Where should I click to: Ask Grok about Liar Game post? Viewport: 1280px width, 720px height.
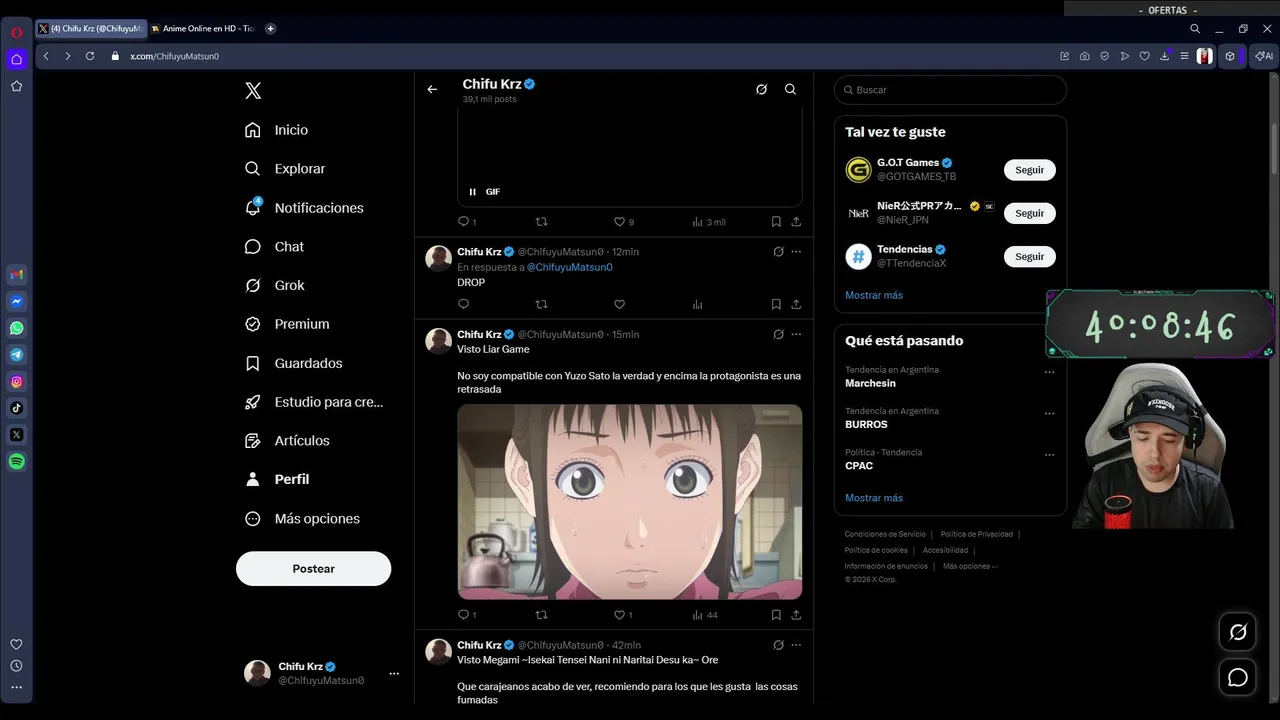[778, 334]
